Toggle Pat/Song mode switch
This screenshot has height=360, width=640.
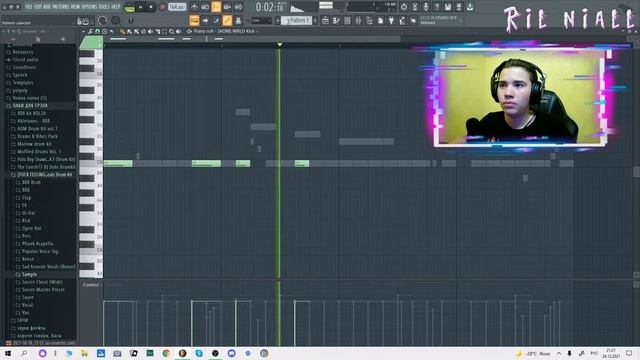click(129, 8)
